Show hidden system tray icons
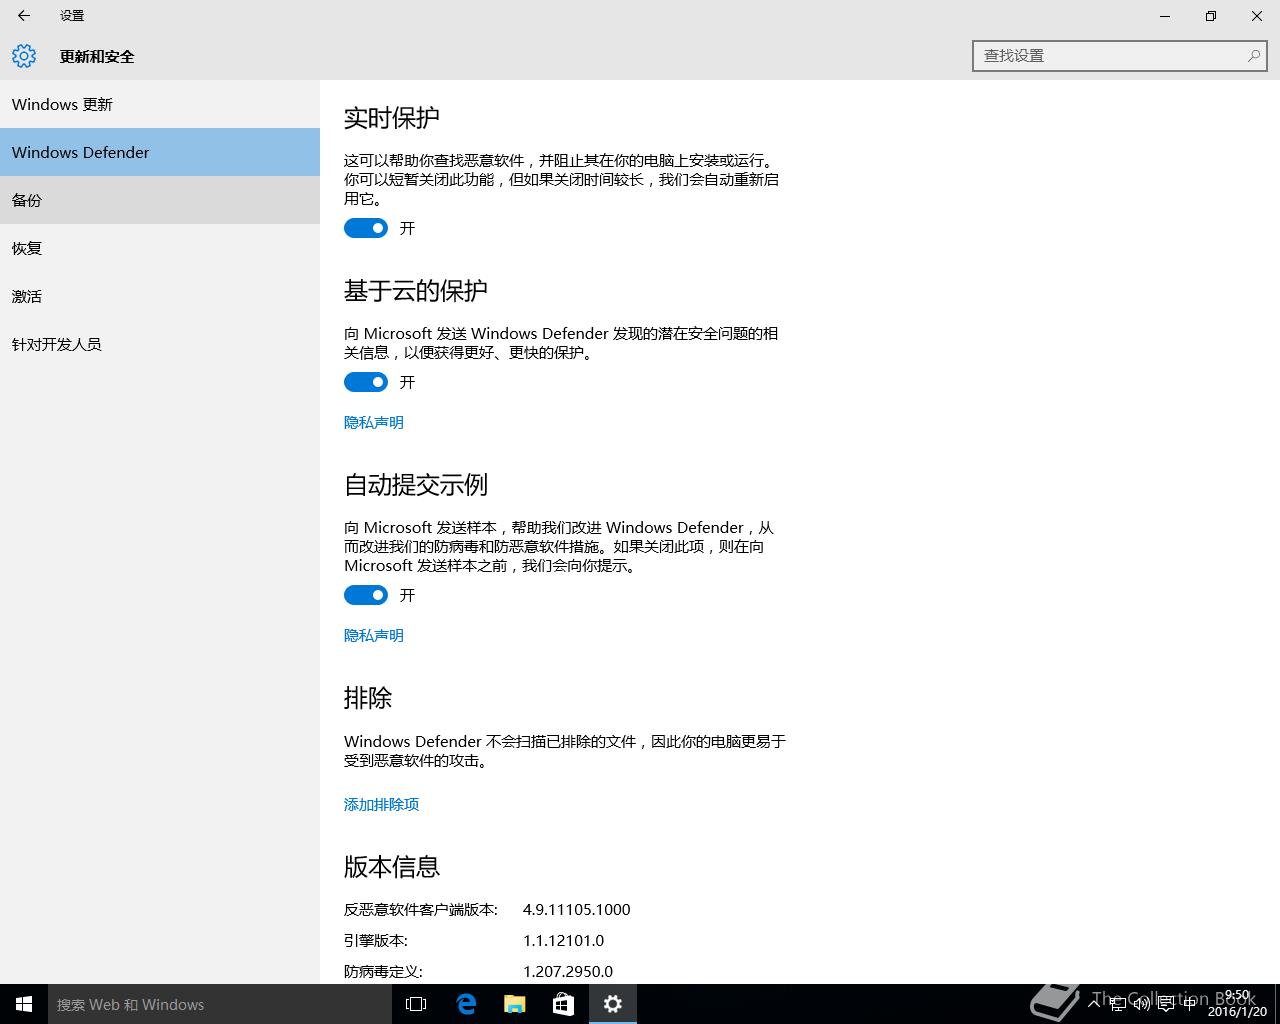 [x=1094, y=1004]
